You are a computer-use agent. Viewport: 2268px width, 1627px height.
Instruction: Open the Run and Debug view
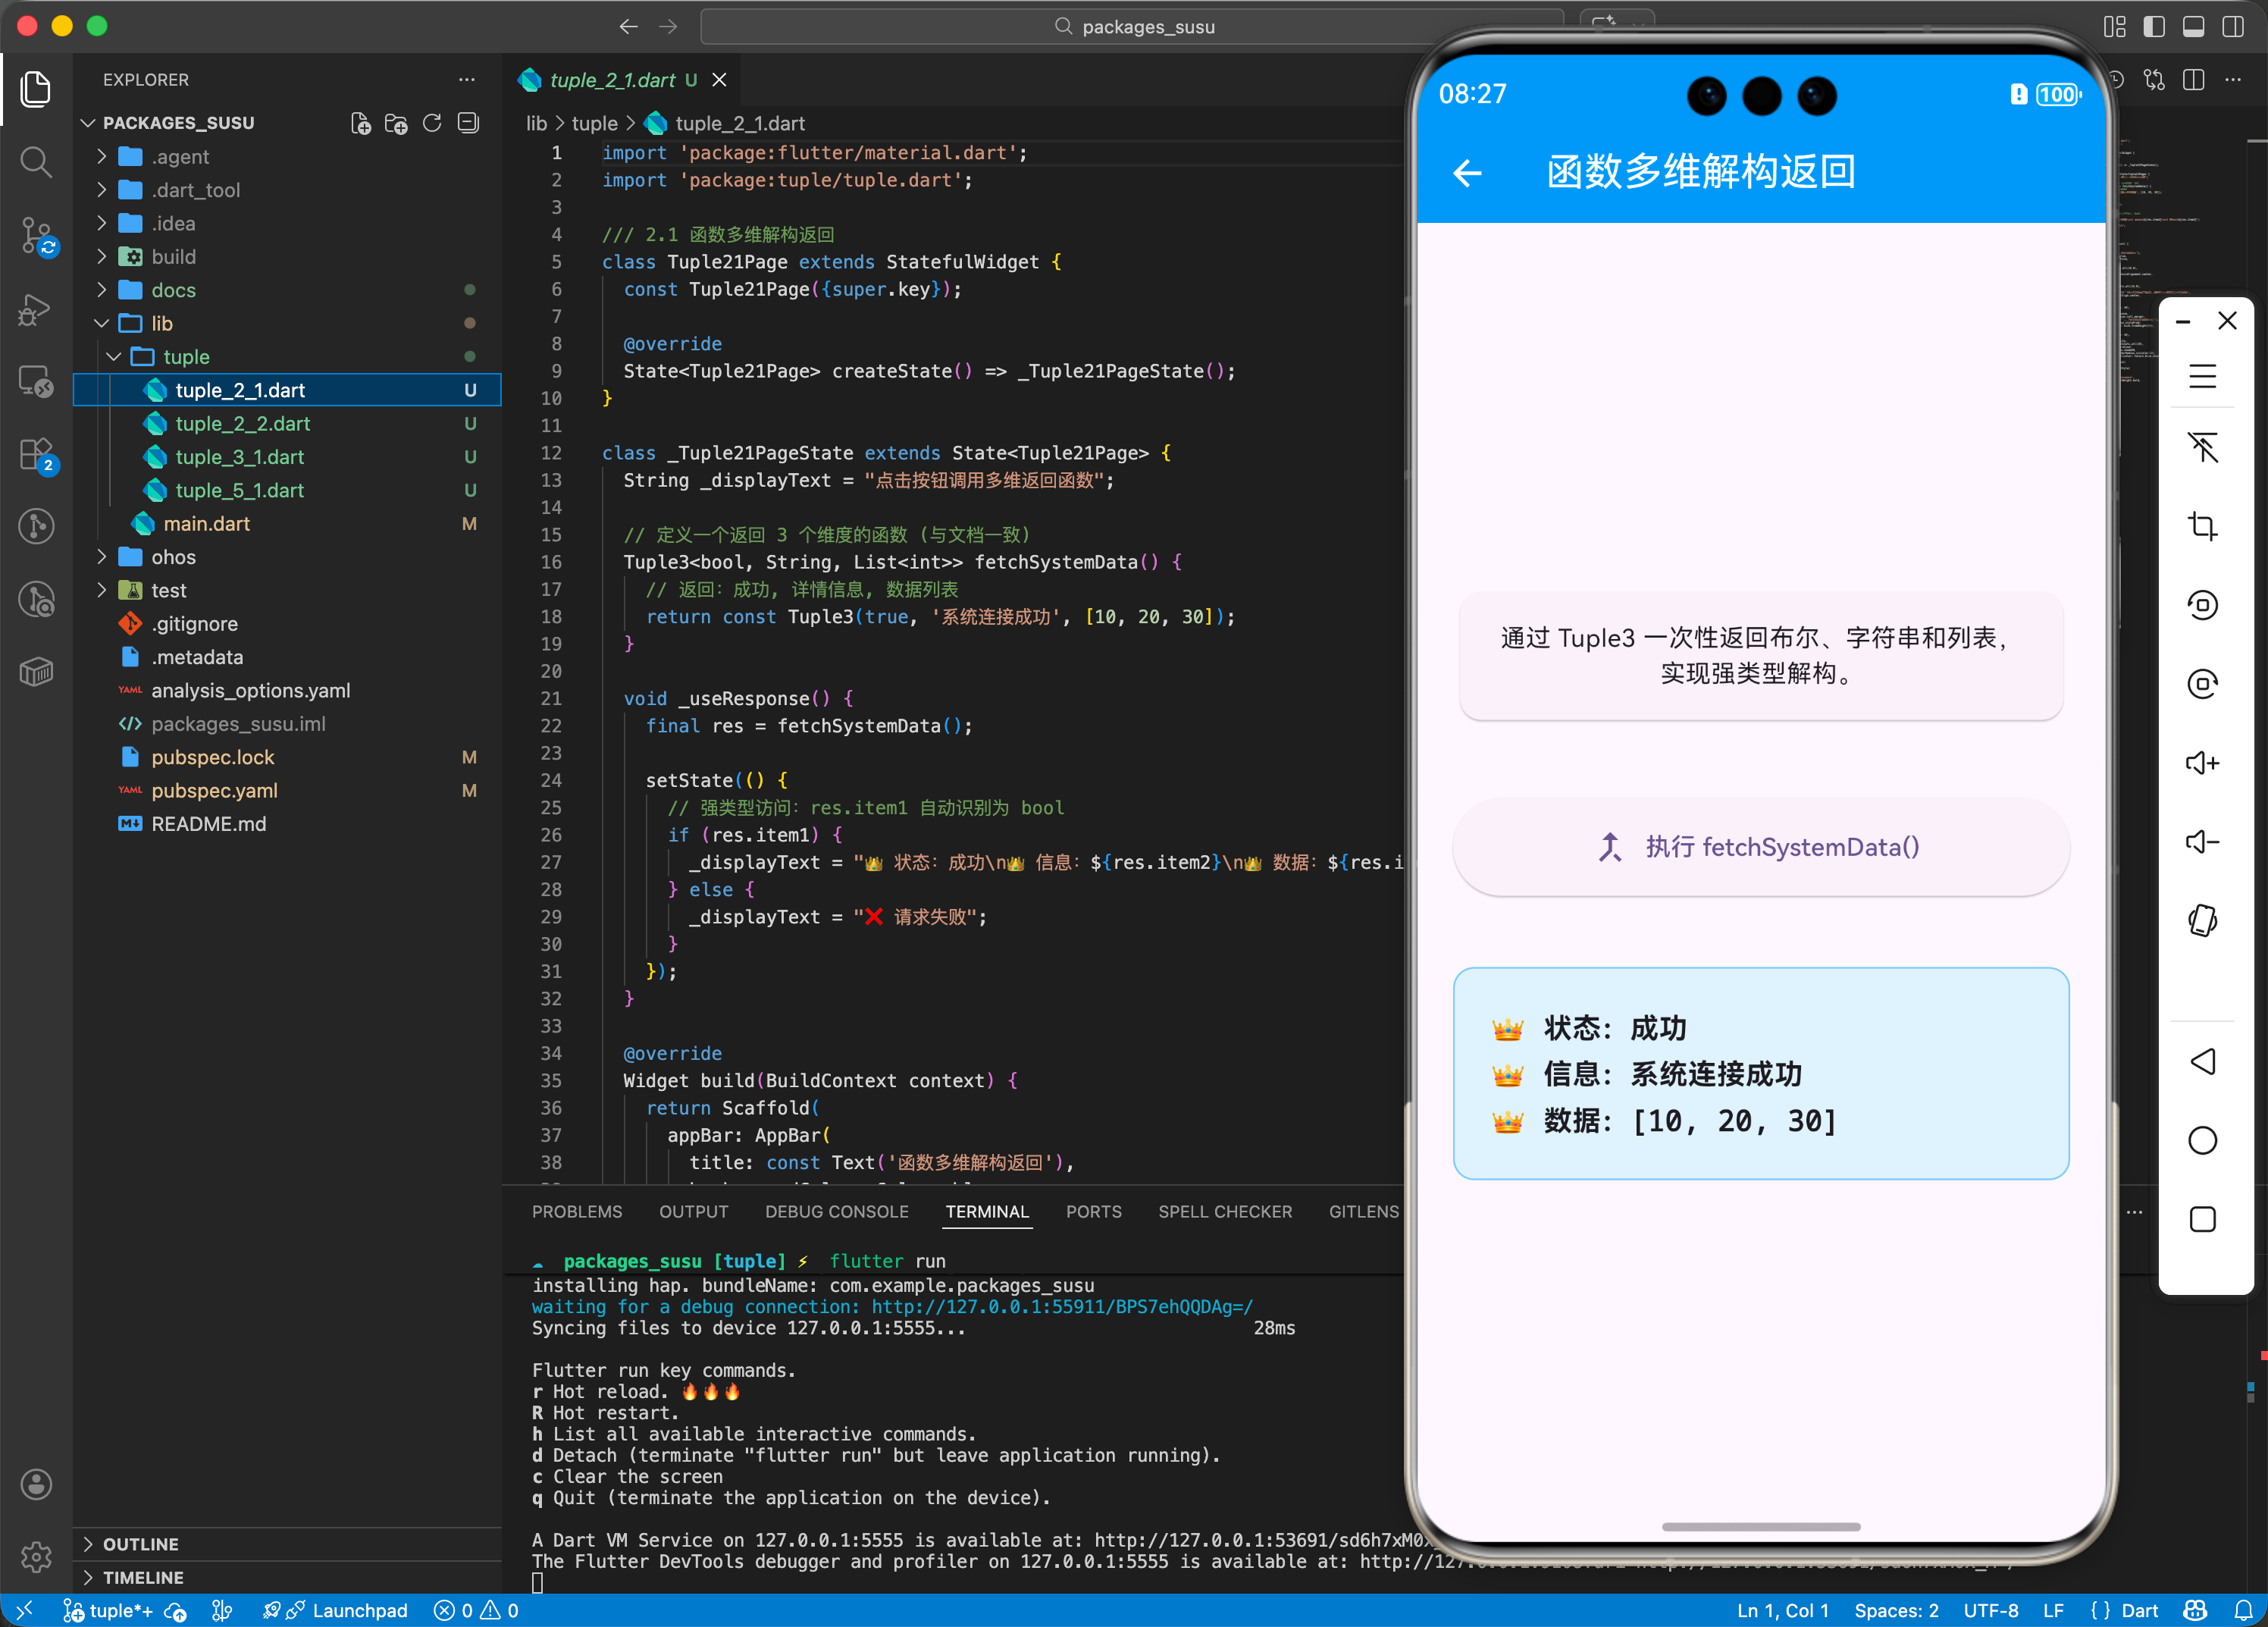36,309
